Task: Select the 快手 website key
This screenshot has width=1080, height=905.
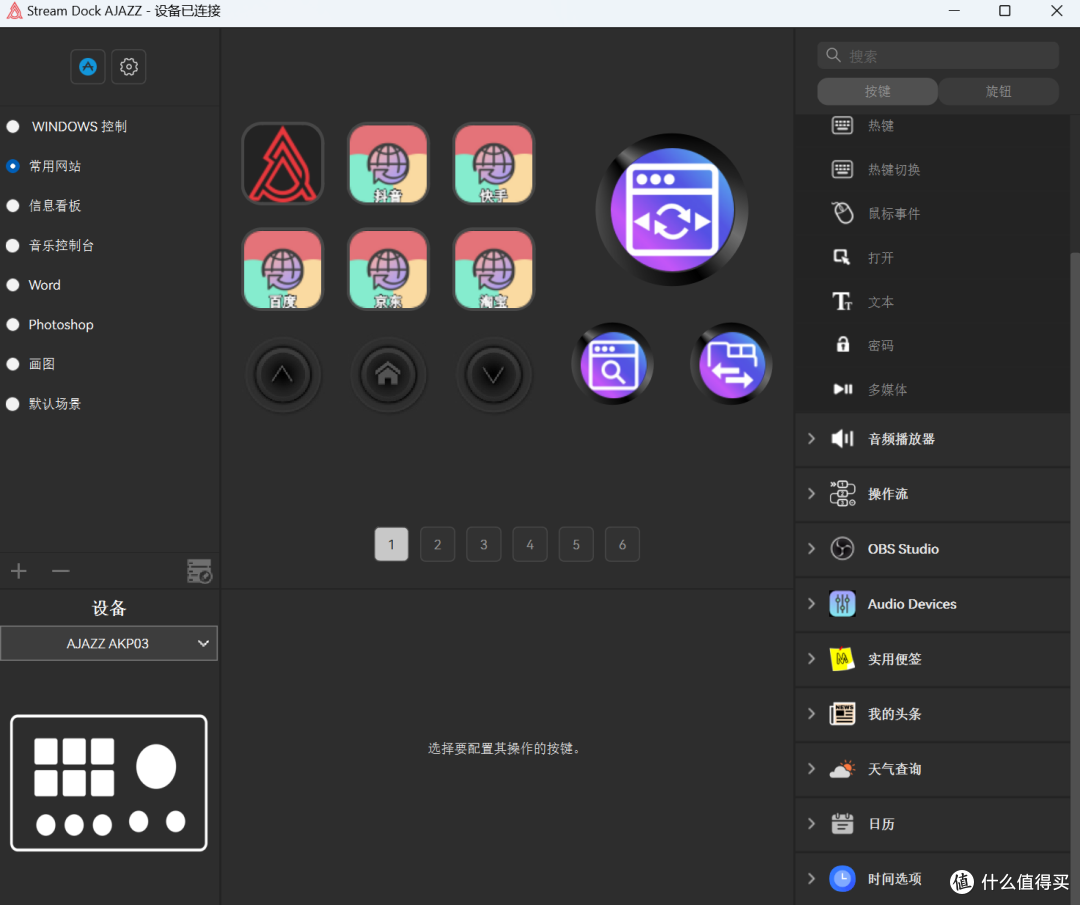Action: click(493, 163)
